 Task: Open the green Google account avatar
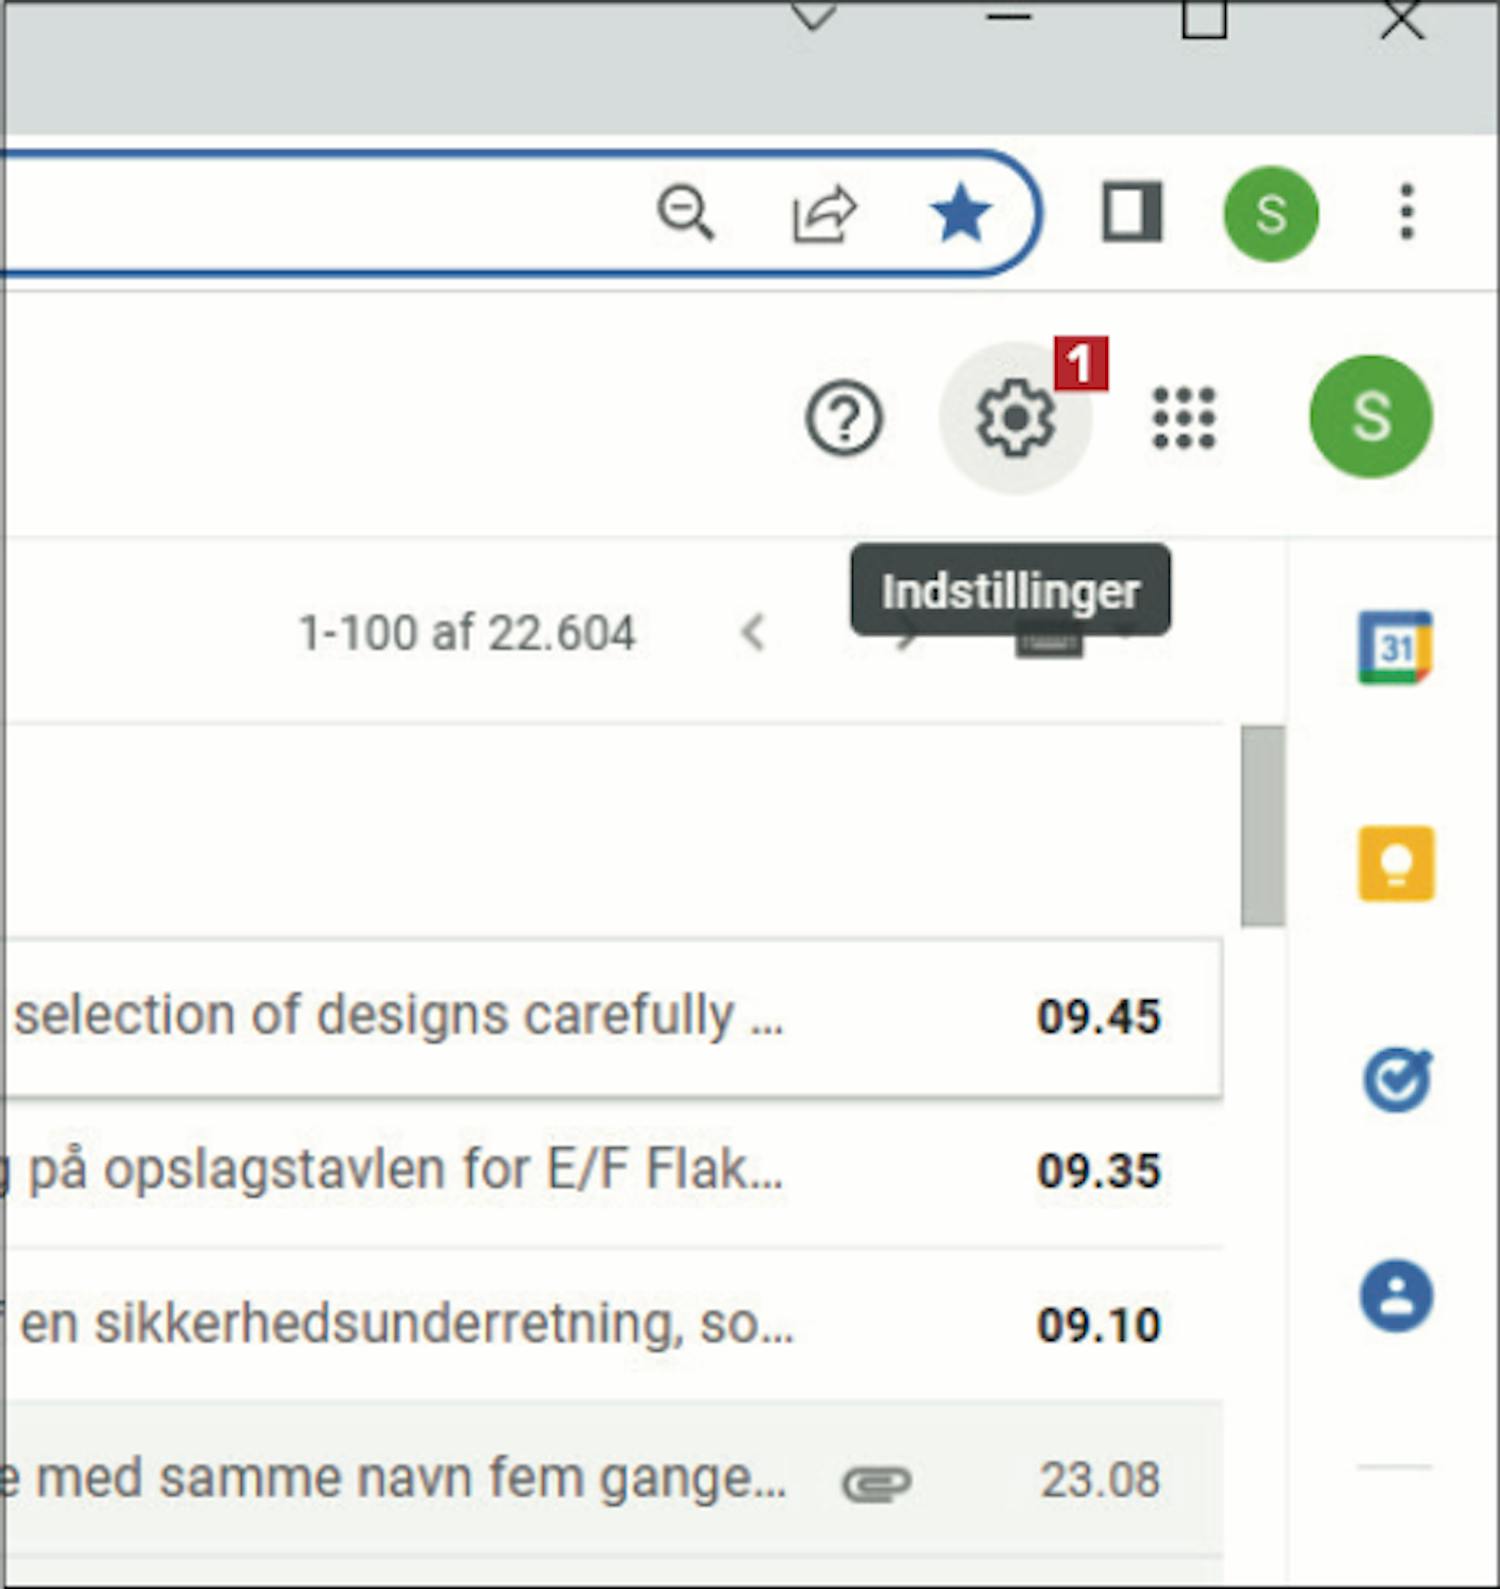pyautogui.click(x=1370, y=416)
